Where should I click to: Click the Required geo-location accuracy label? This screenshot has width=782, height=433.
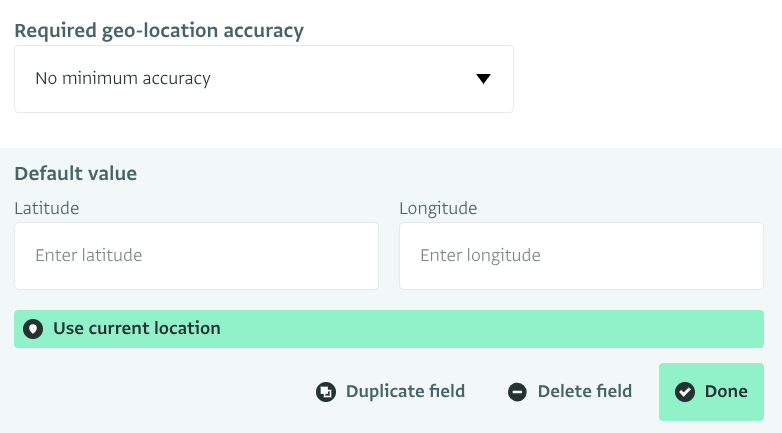click(x=159, y=31)
